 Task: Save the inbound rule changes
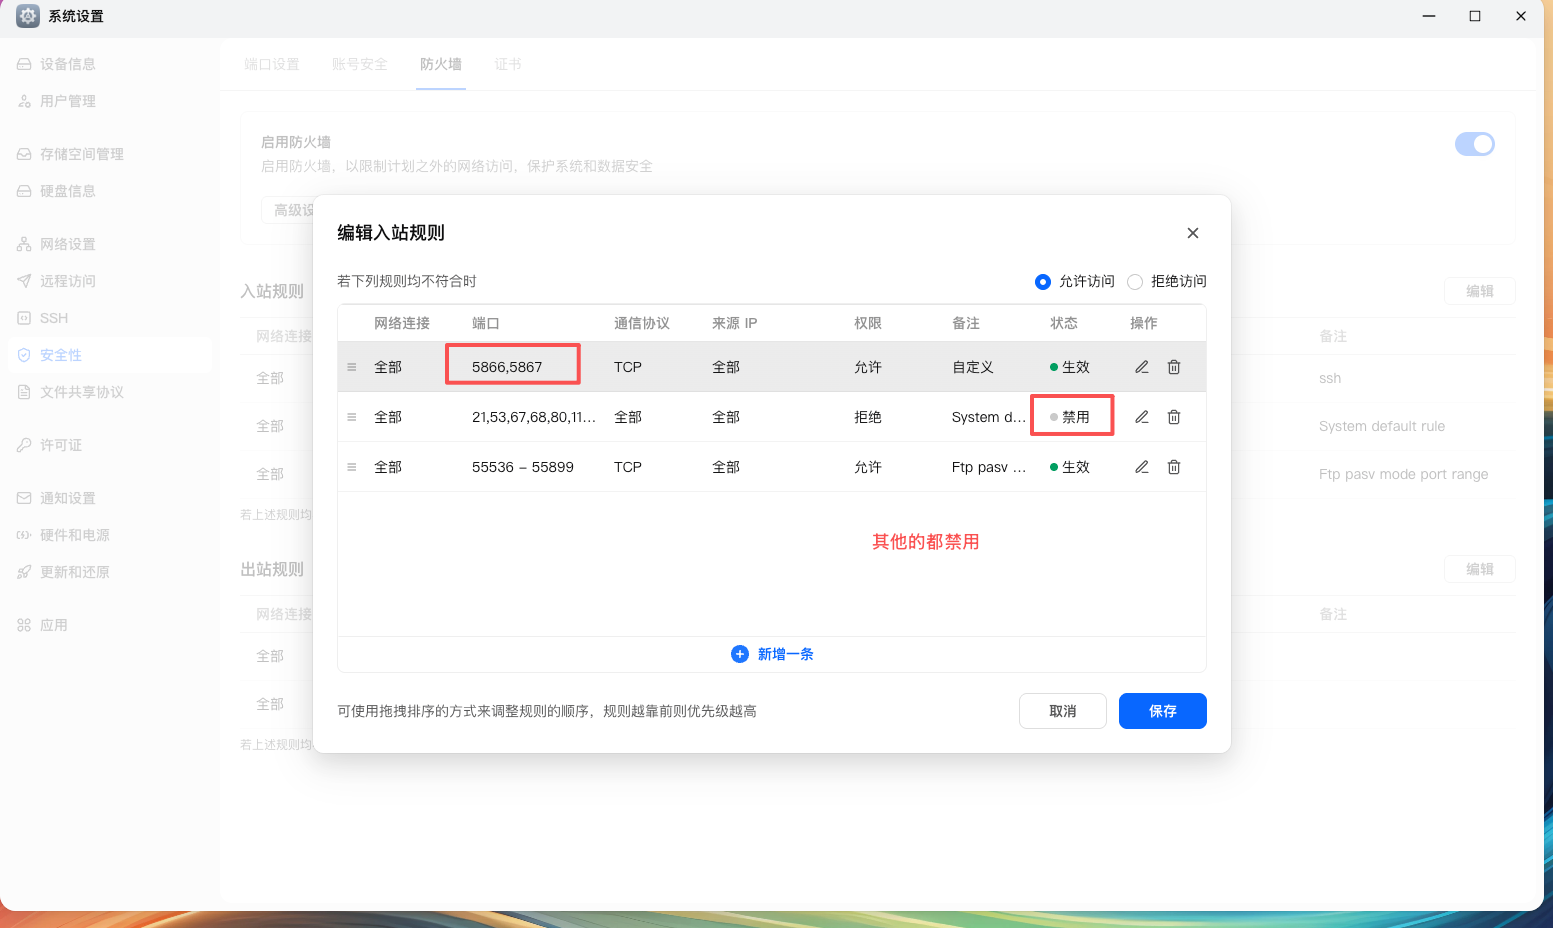click(1162, 711)
